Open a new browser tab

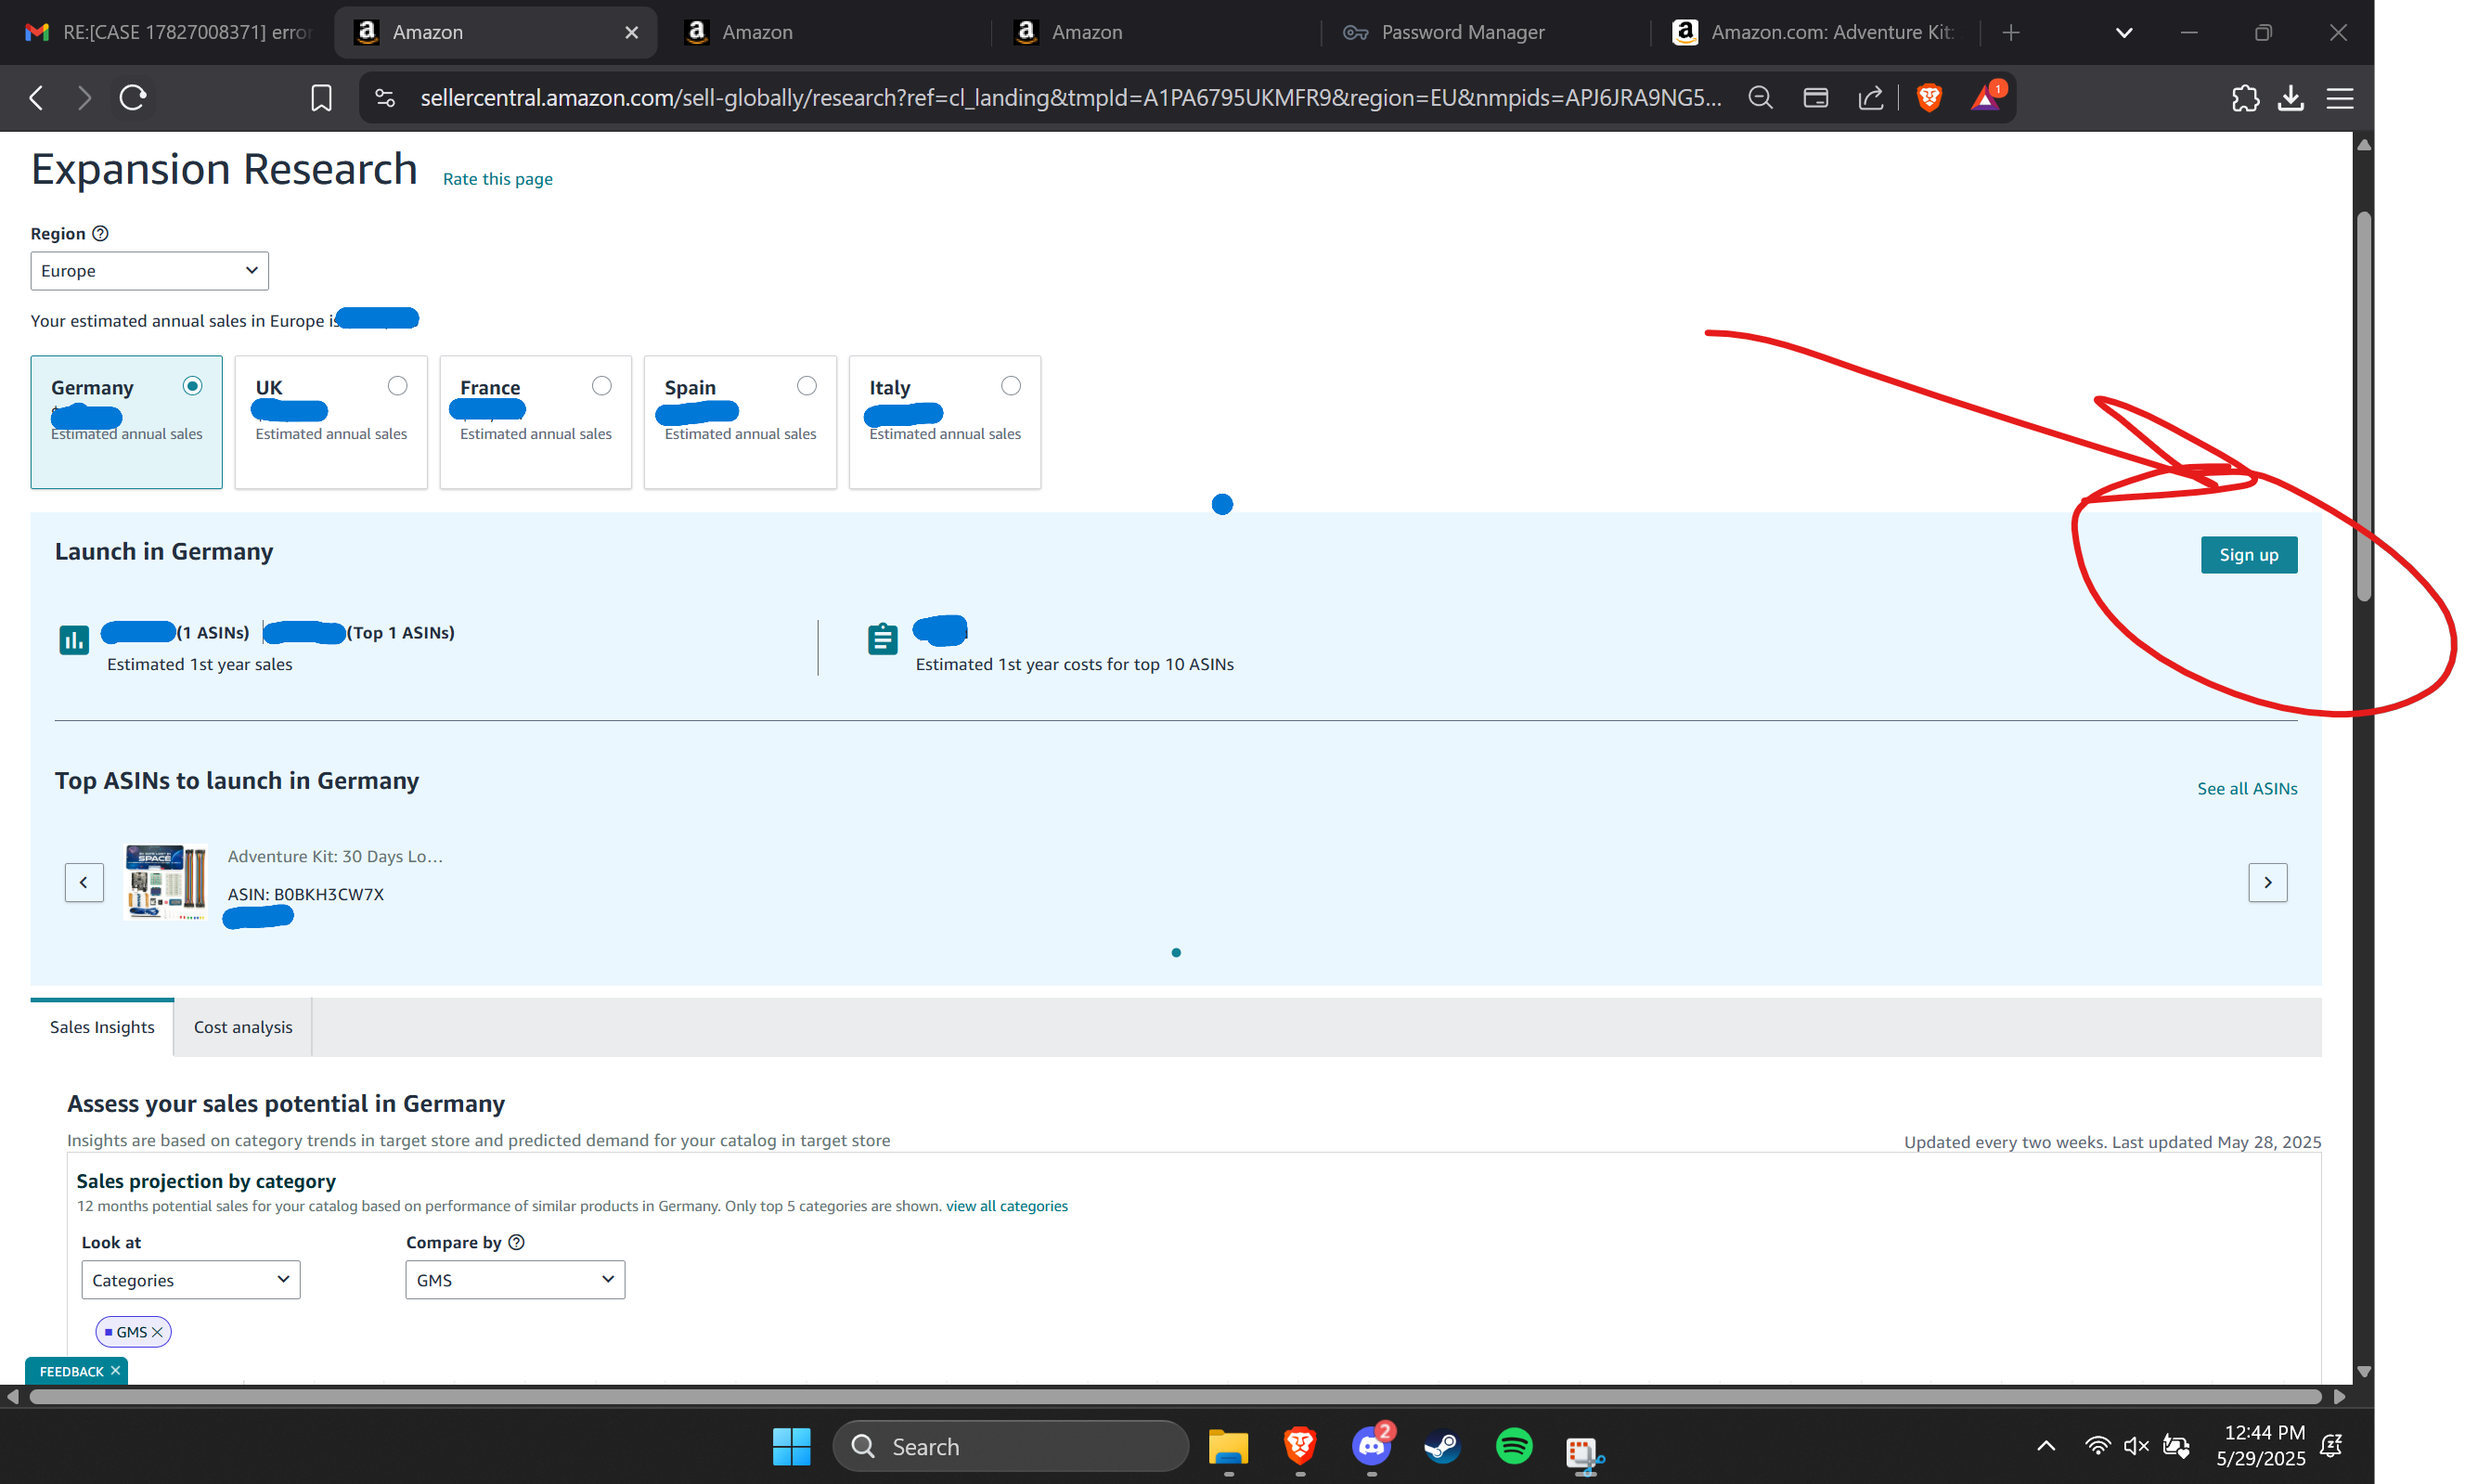(x=2011, y=33)
